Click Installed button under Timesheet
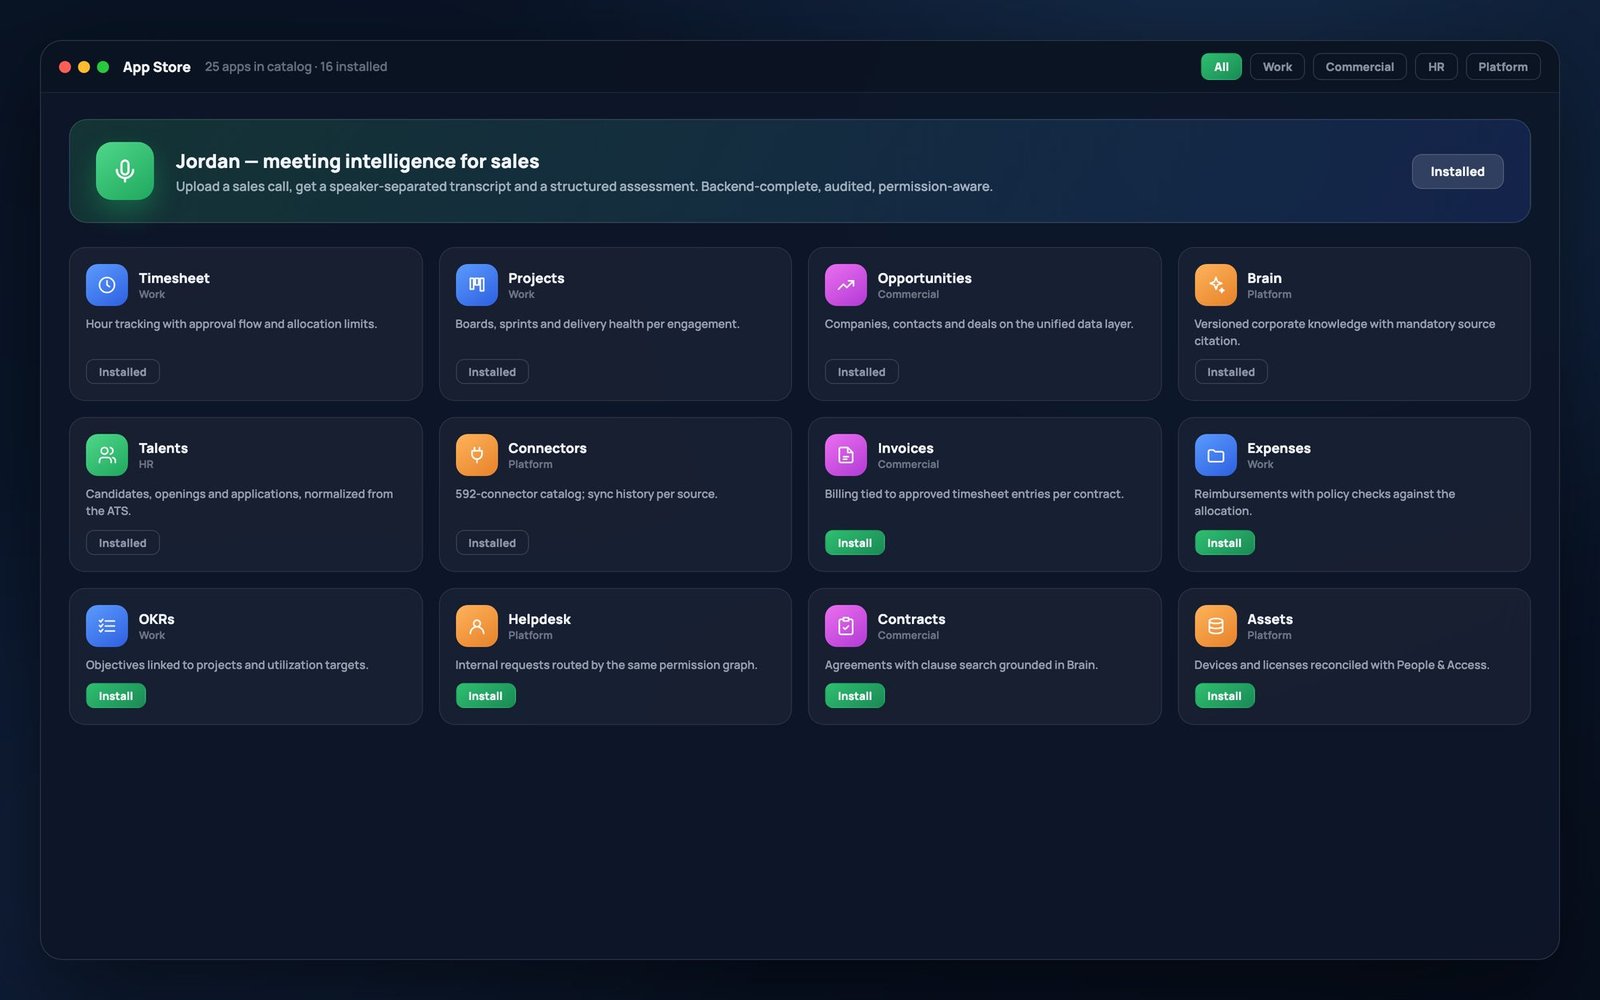Image resolution: width=1600 pixels, height=1000 pixels. [122, 372]
